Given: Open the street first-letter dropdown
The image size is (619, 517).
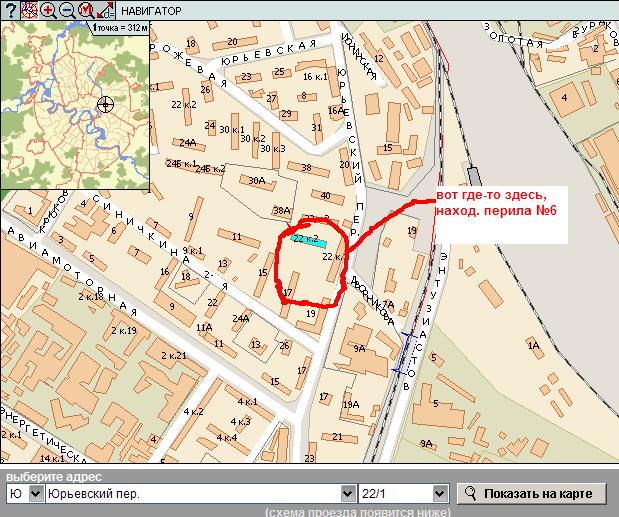Looking at the screenshot, I should (x=25, y=494).
